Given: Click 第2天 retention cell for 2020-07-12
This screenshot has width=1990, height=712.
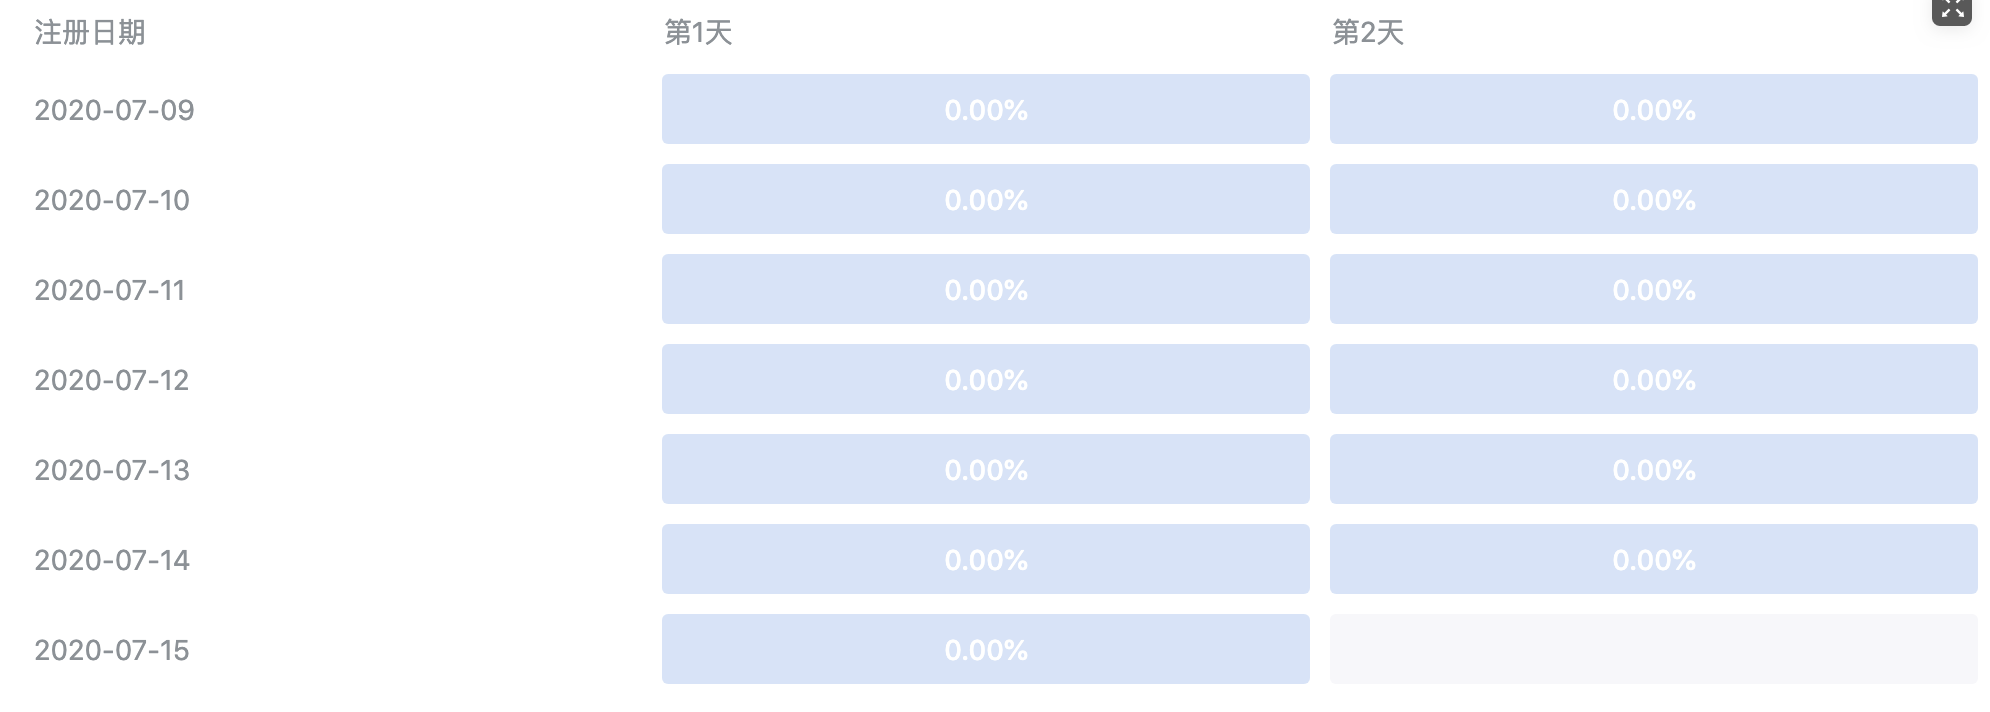Looking at the screenshot, I should click(x=1653, y=379).
